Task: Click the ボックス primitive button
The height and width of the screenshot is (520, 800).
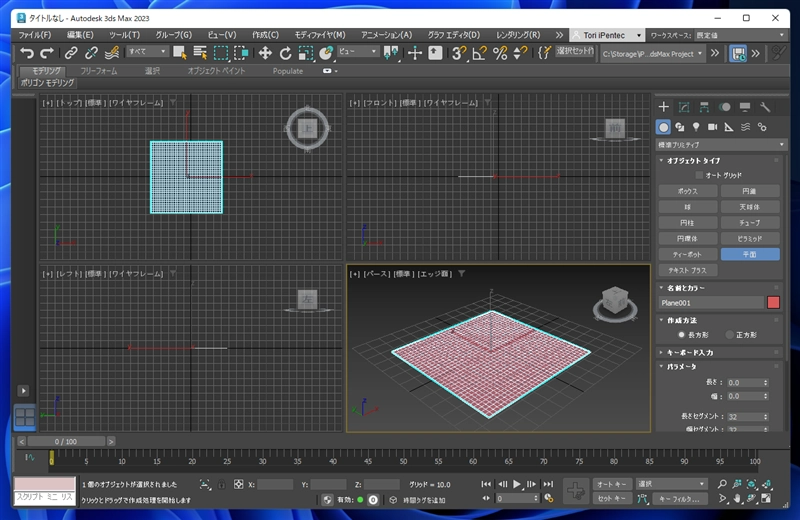Action: point(687,191)
